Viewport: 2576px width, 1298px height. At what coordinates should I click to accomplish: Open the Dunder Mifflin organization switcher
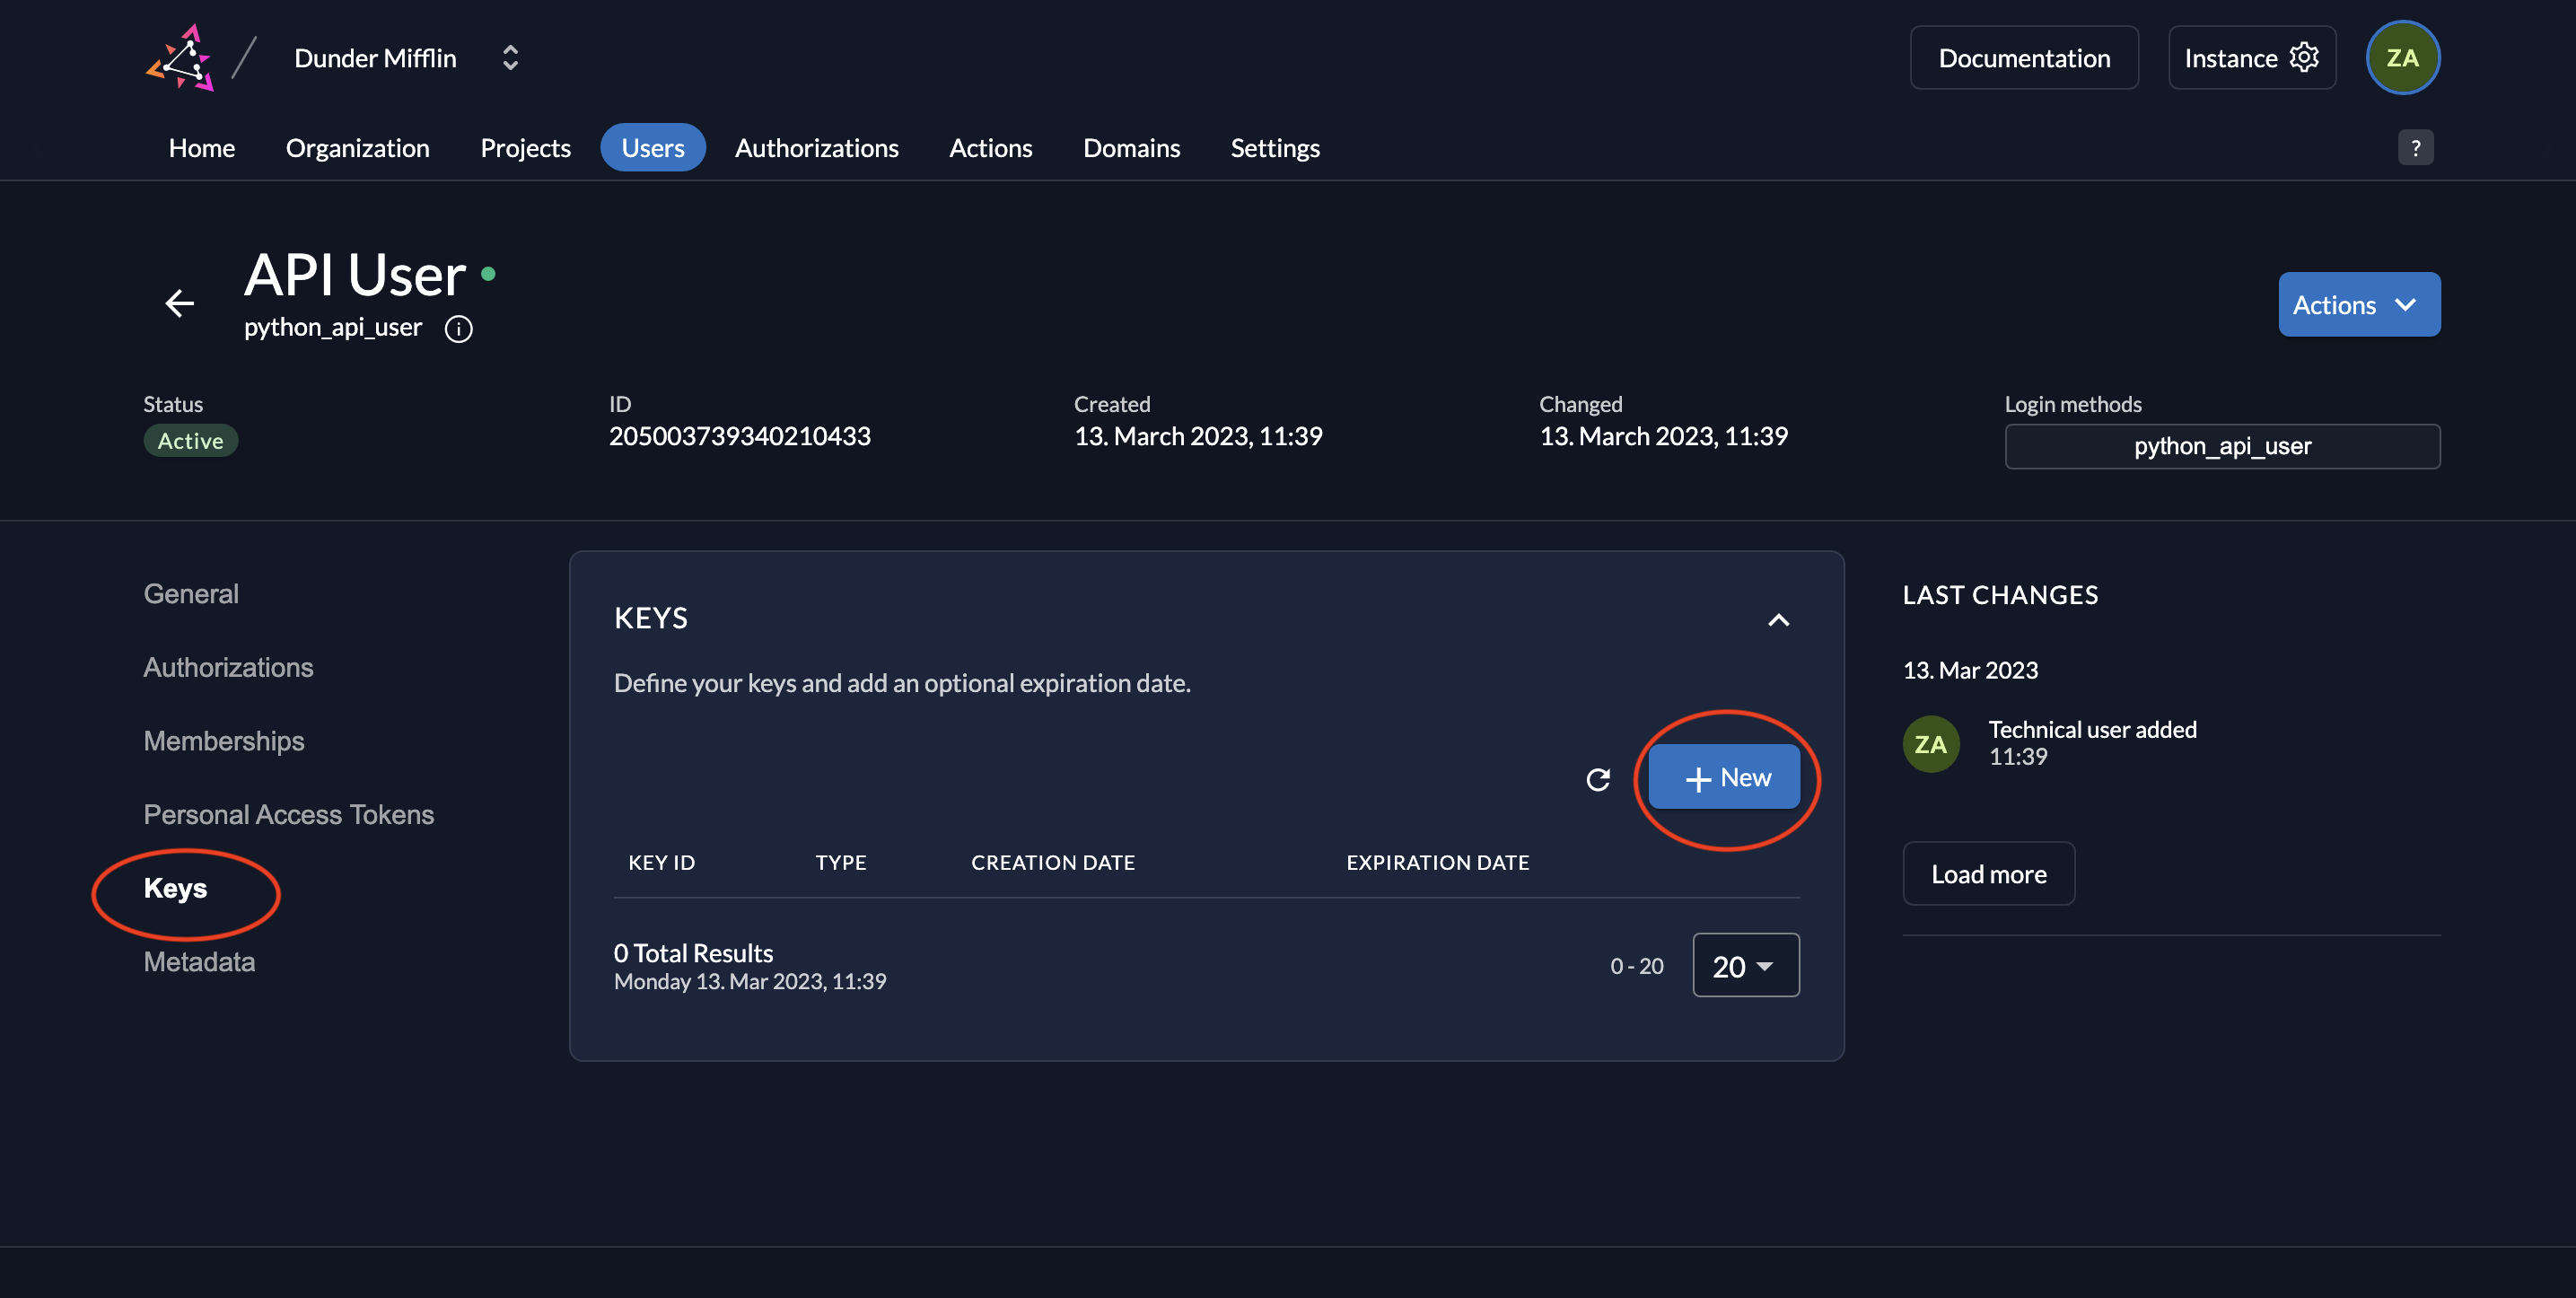click(509, 58)
